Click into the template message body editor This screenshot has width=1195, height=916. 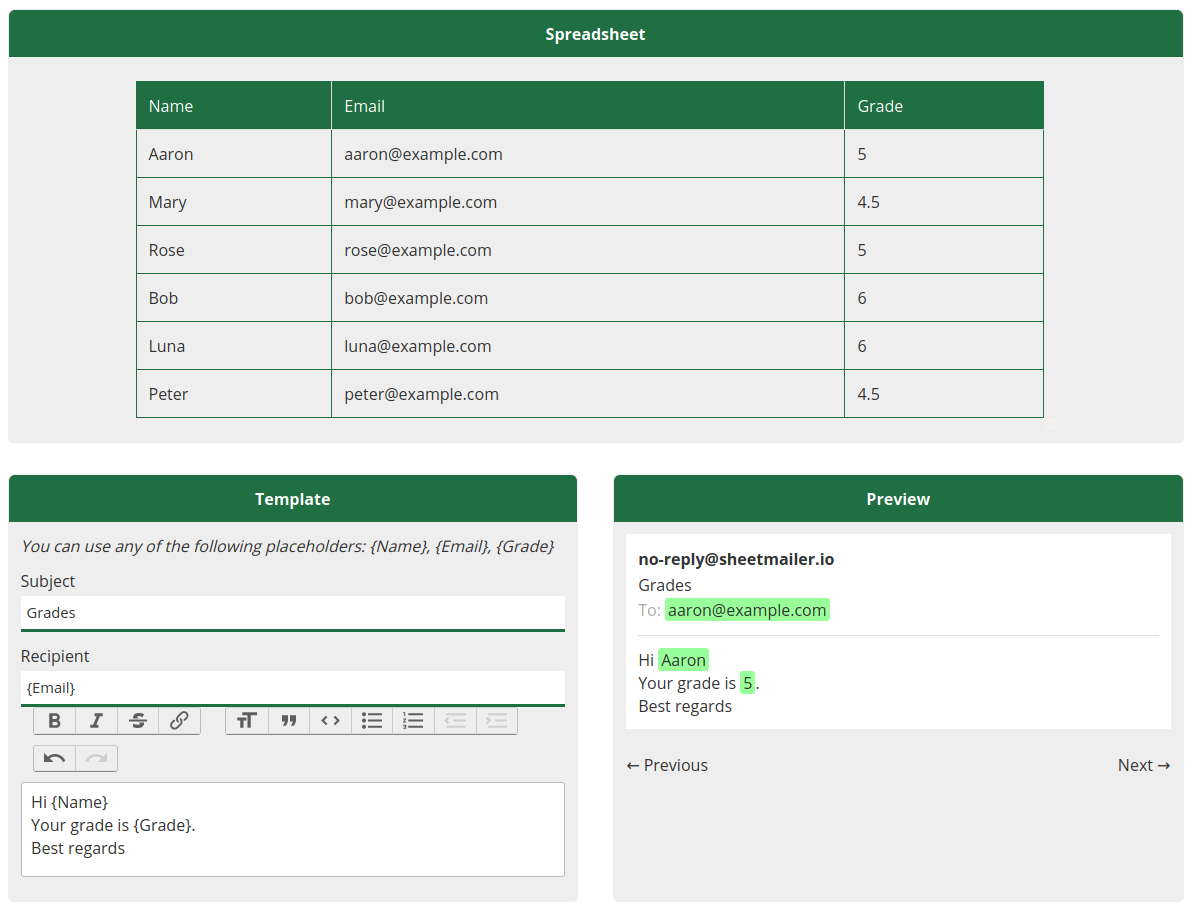click(292, 828)
